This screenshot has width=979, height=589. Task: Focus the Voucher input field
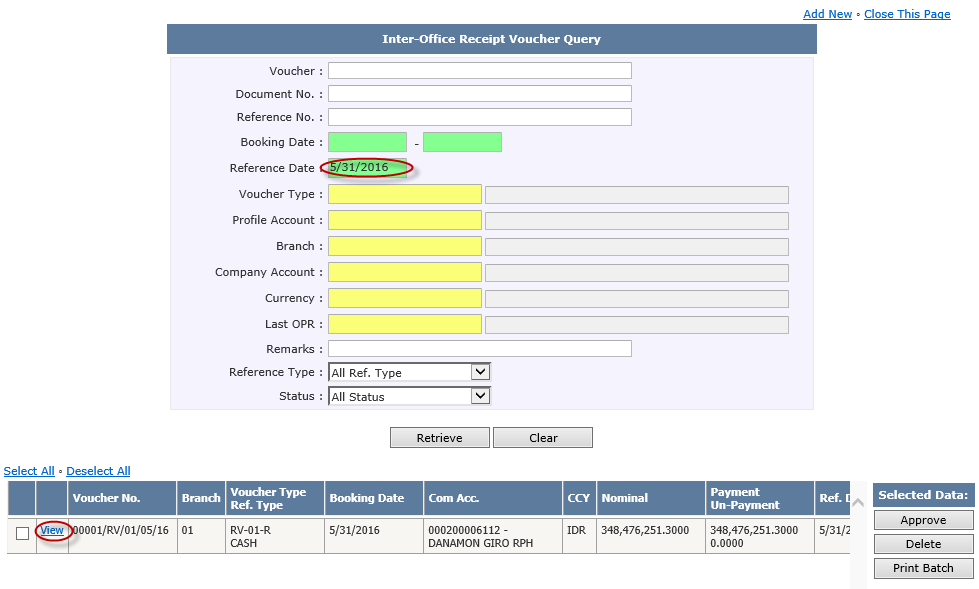479,71
